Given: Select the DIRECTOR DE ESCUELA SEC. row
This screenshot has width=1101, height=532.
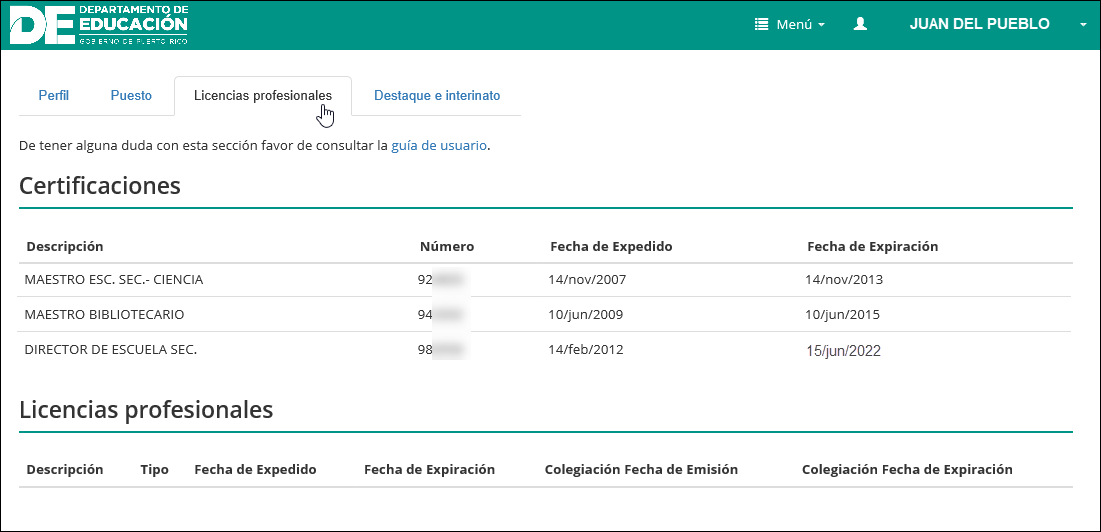Looking at the screenshot, I should click(111, 350).
